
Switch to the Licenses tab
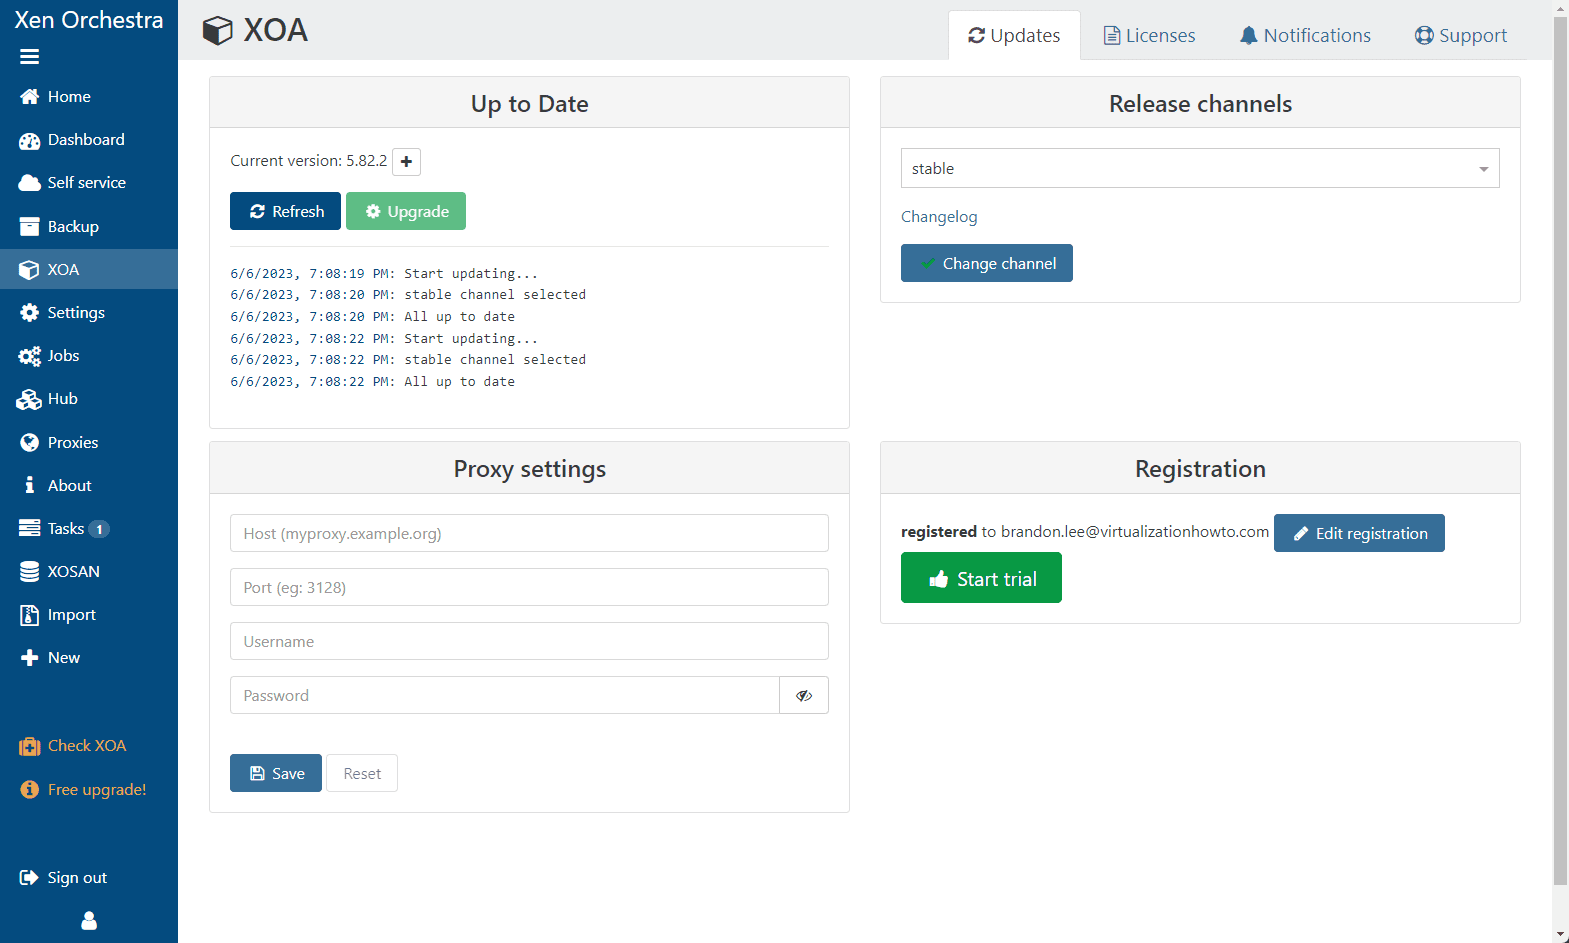pyautogui.click(x=1149, y=36)
